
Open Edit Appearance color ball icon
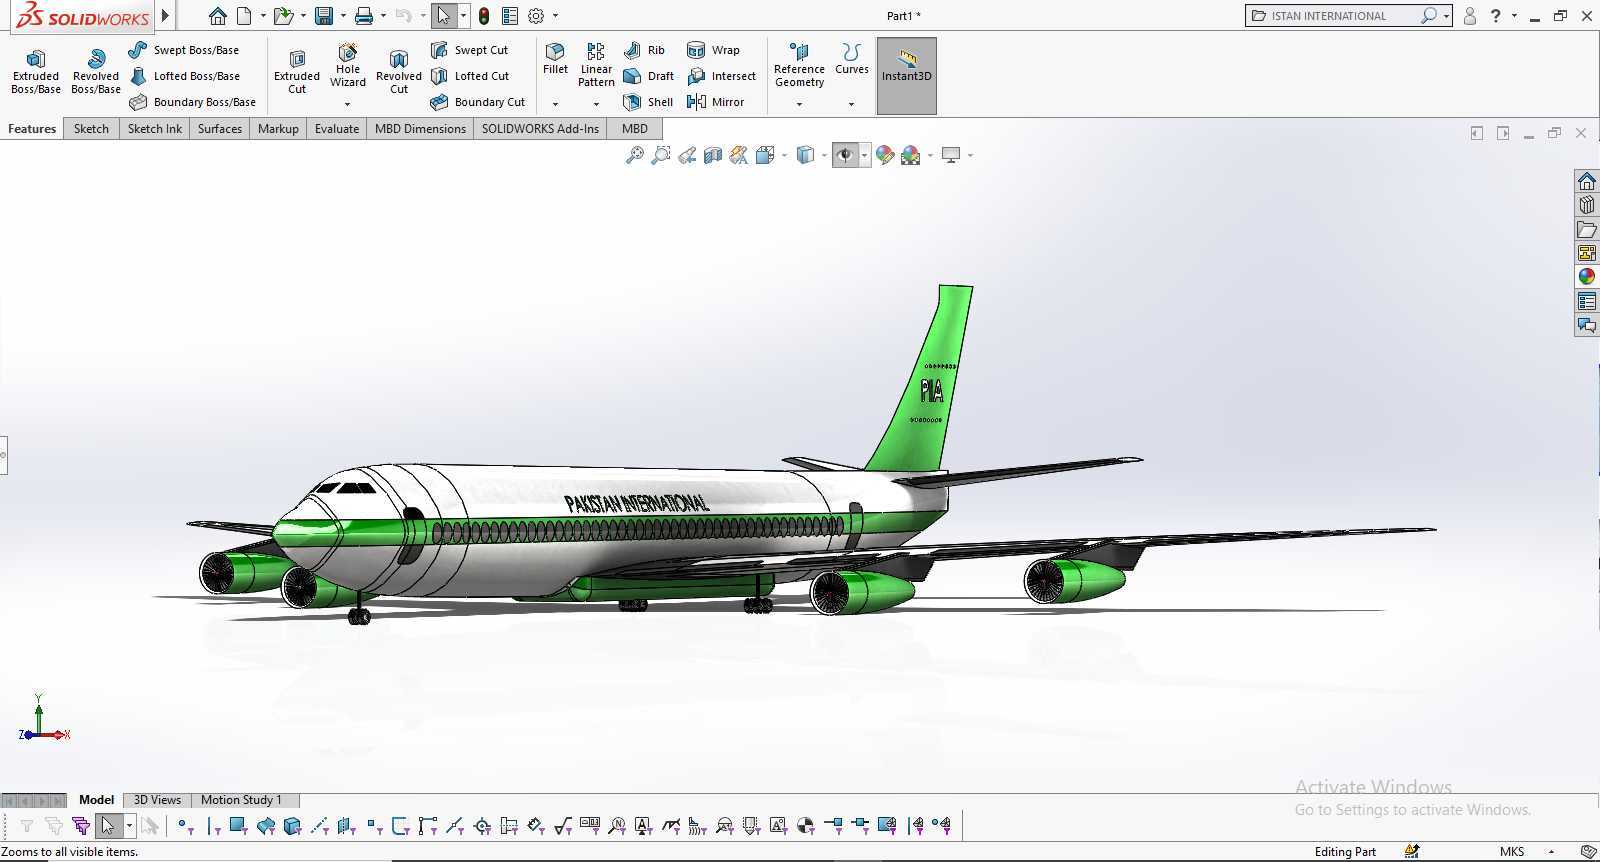[884, 155]
